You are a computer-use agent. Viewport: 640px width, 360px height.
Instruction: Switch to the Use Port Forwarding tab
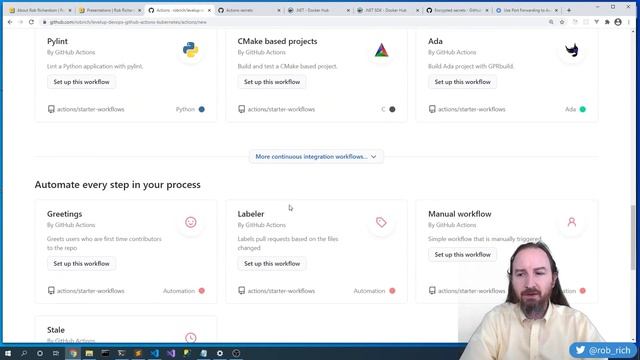click(x=527, y=10)
